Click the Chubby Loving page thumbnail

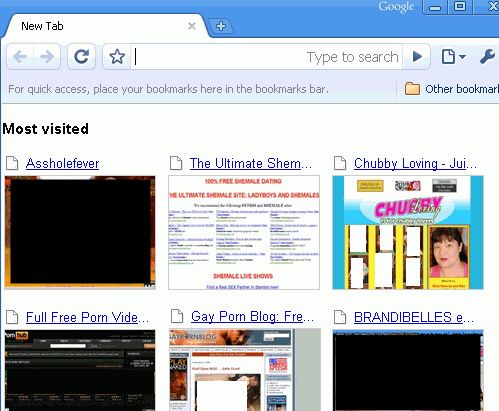[408, 232]
